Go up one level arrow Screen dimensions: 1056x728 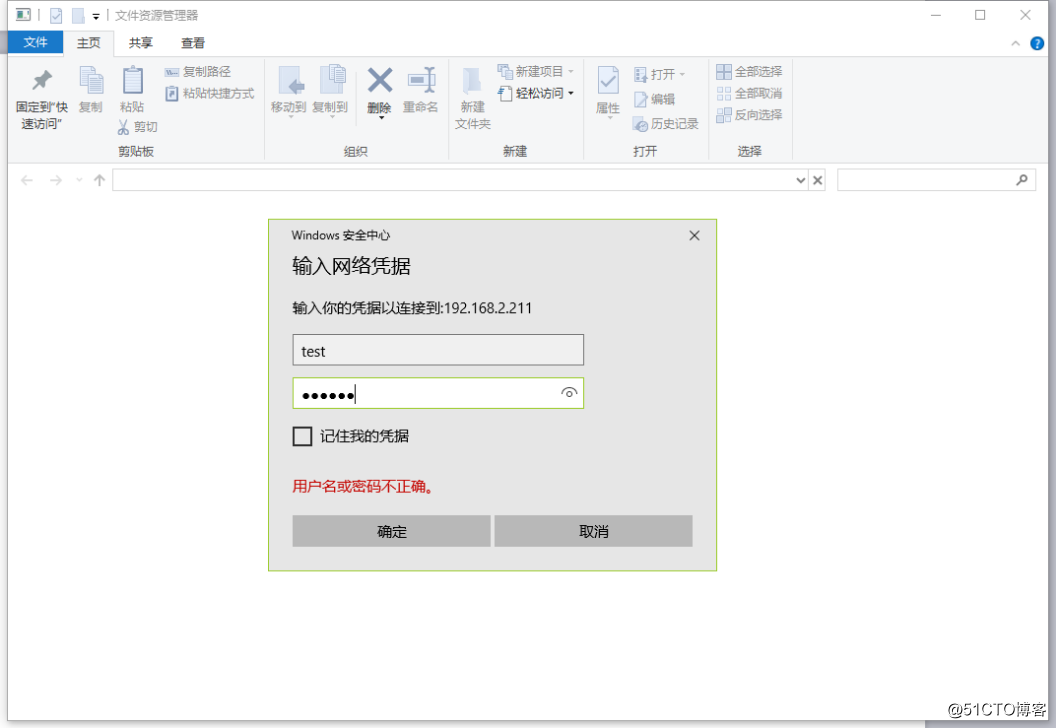click(100, 180)
